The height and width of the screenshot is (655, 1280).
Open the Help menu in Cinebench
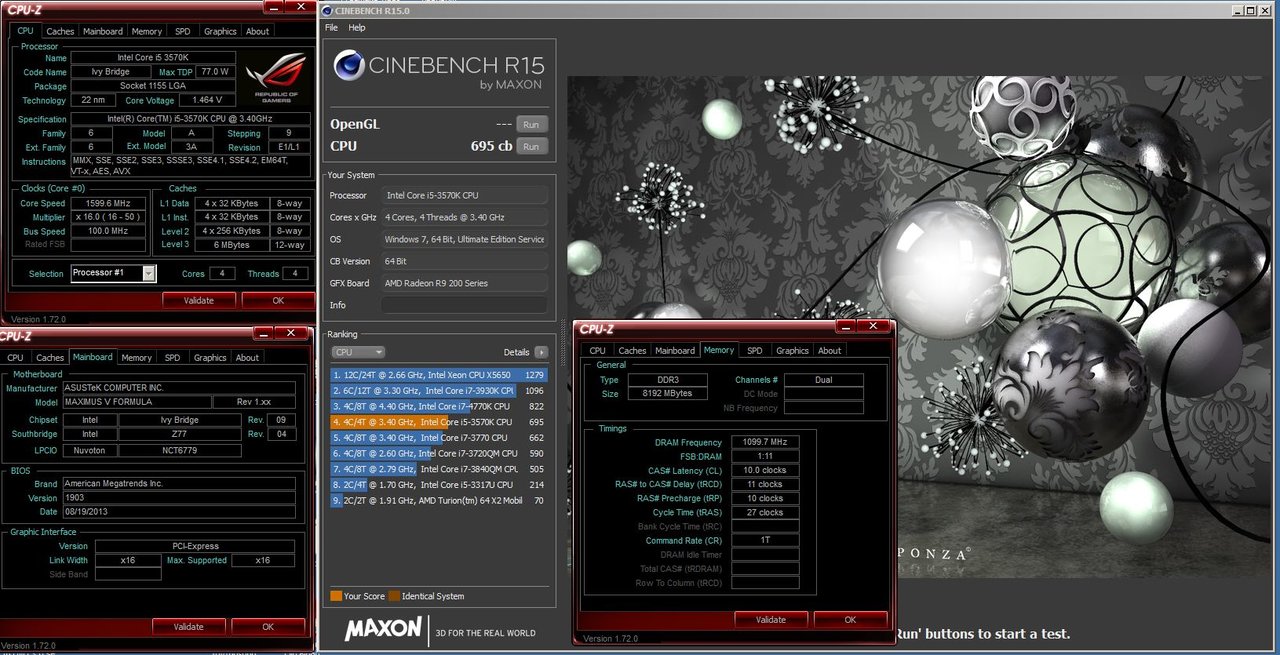[x=357, y=28]
